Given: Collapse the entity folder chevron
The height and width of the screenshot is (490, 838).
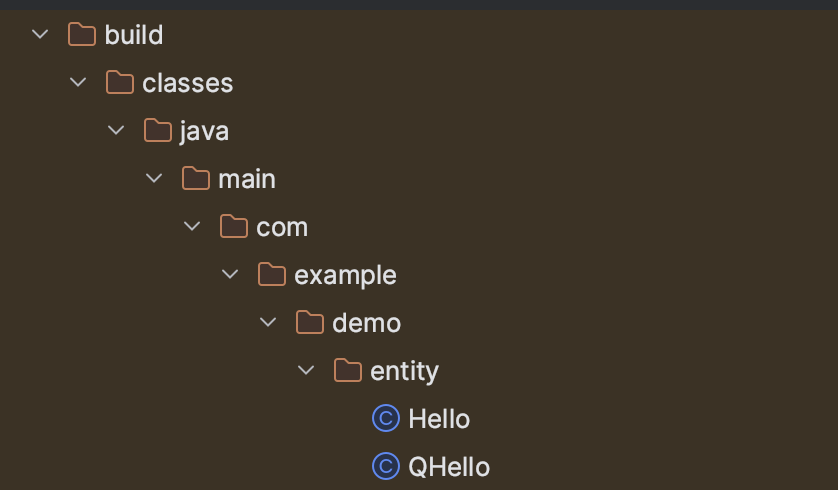Looking at the screenshot, I should [x=306, y=370].
